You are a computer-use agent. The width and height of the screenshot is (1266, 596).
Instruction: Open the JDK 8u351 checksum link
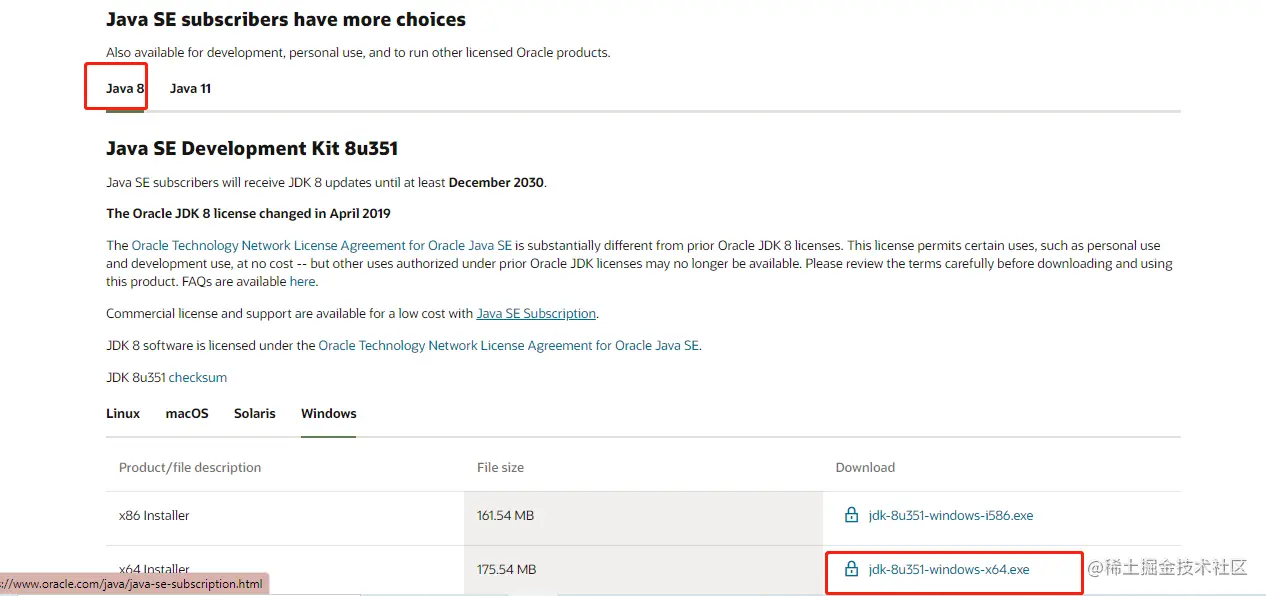coord(198,378)
